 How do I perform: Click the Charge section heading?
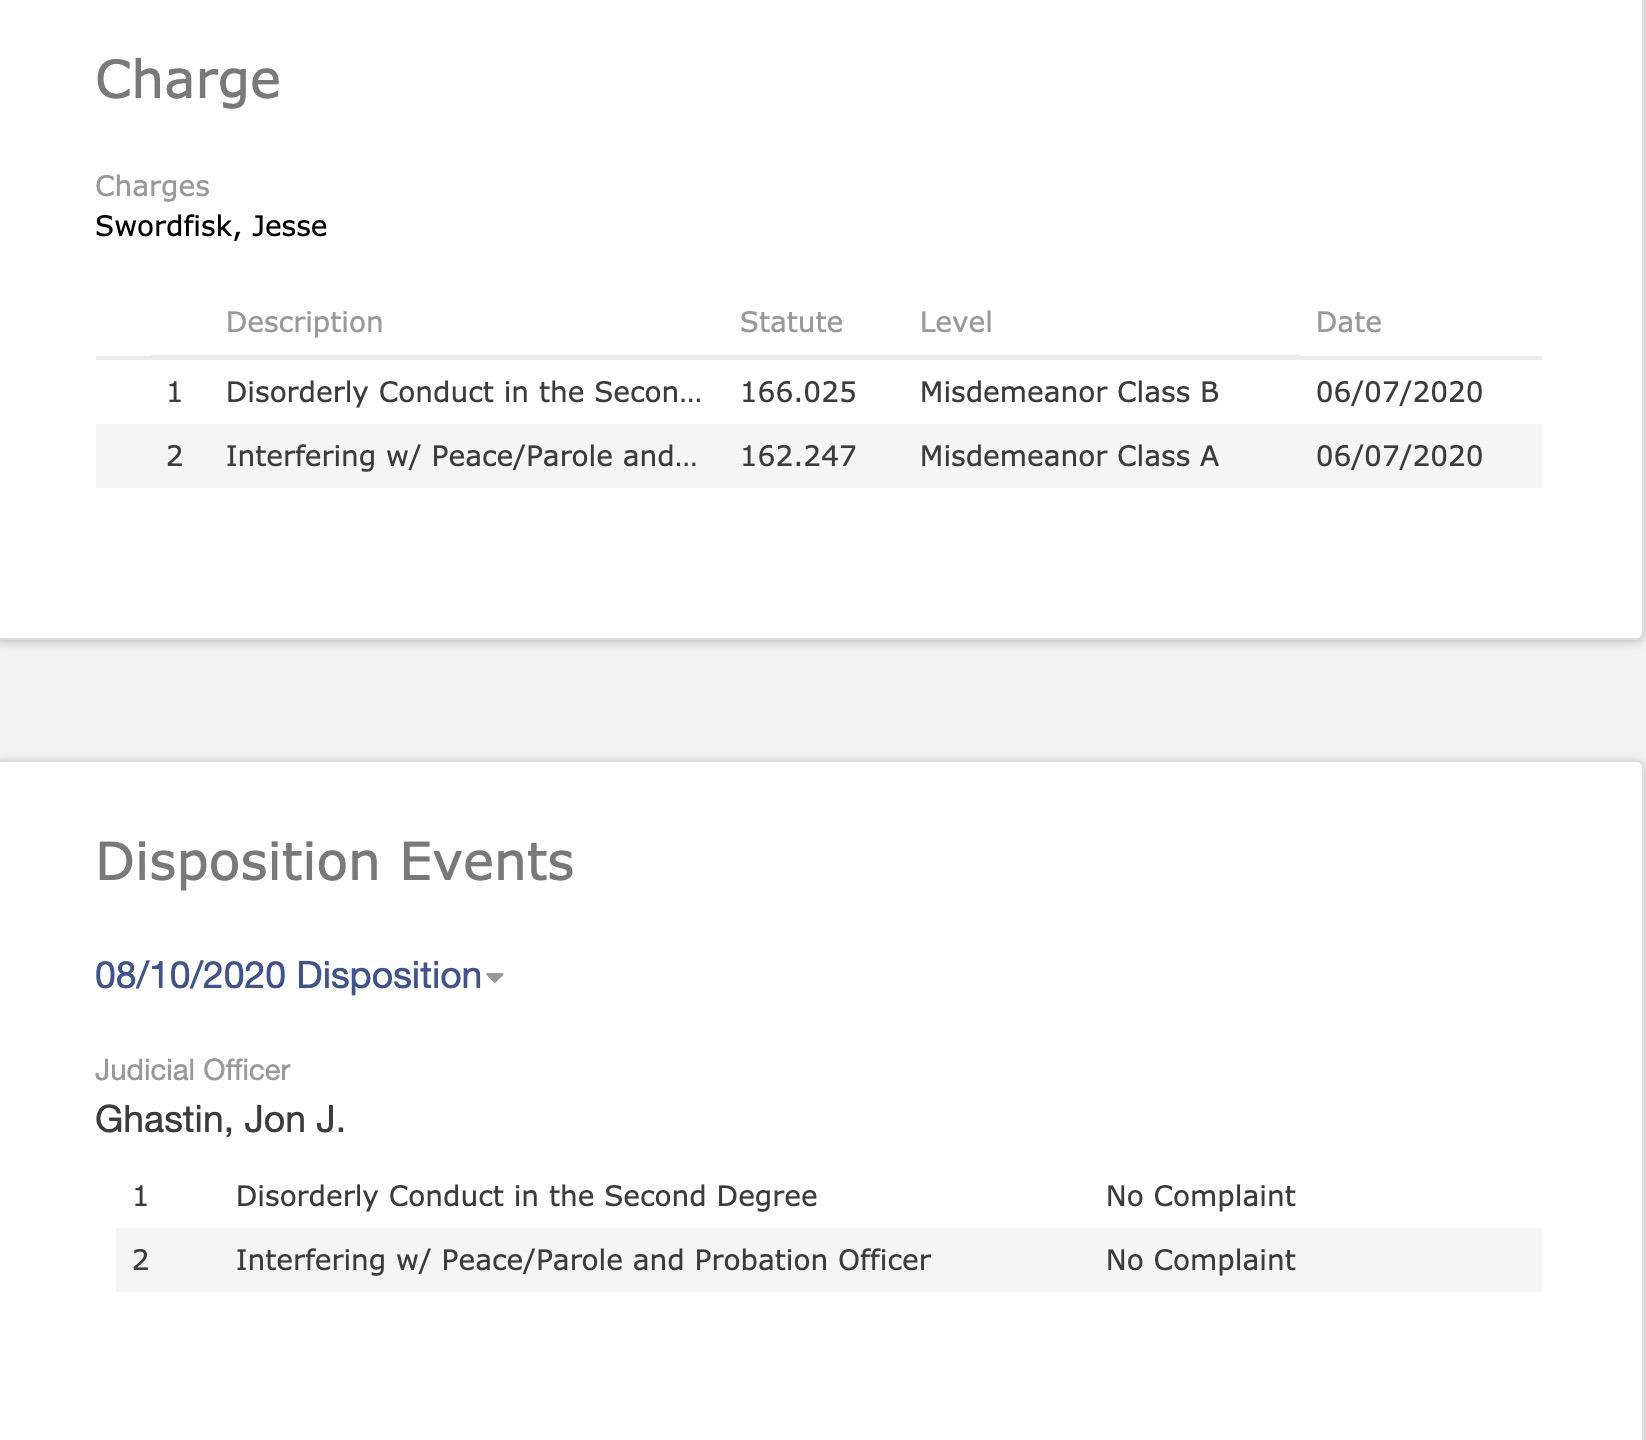tap(188, 79)
